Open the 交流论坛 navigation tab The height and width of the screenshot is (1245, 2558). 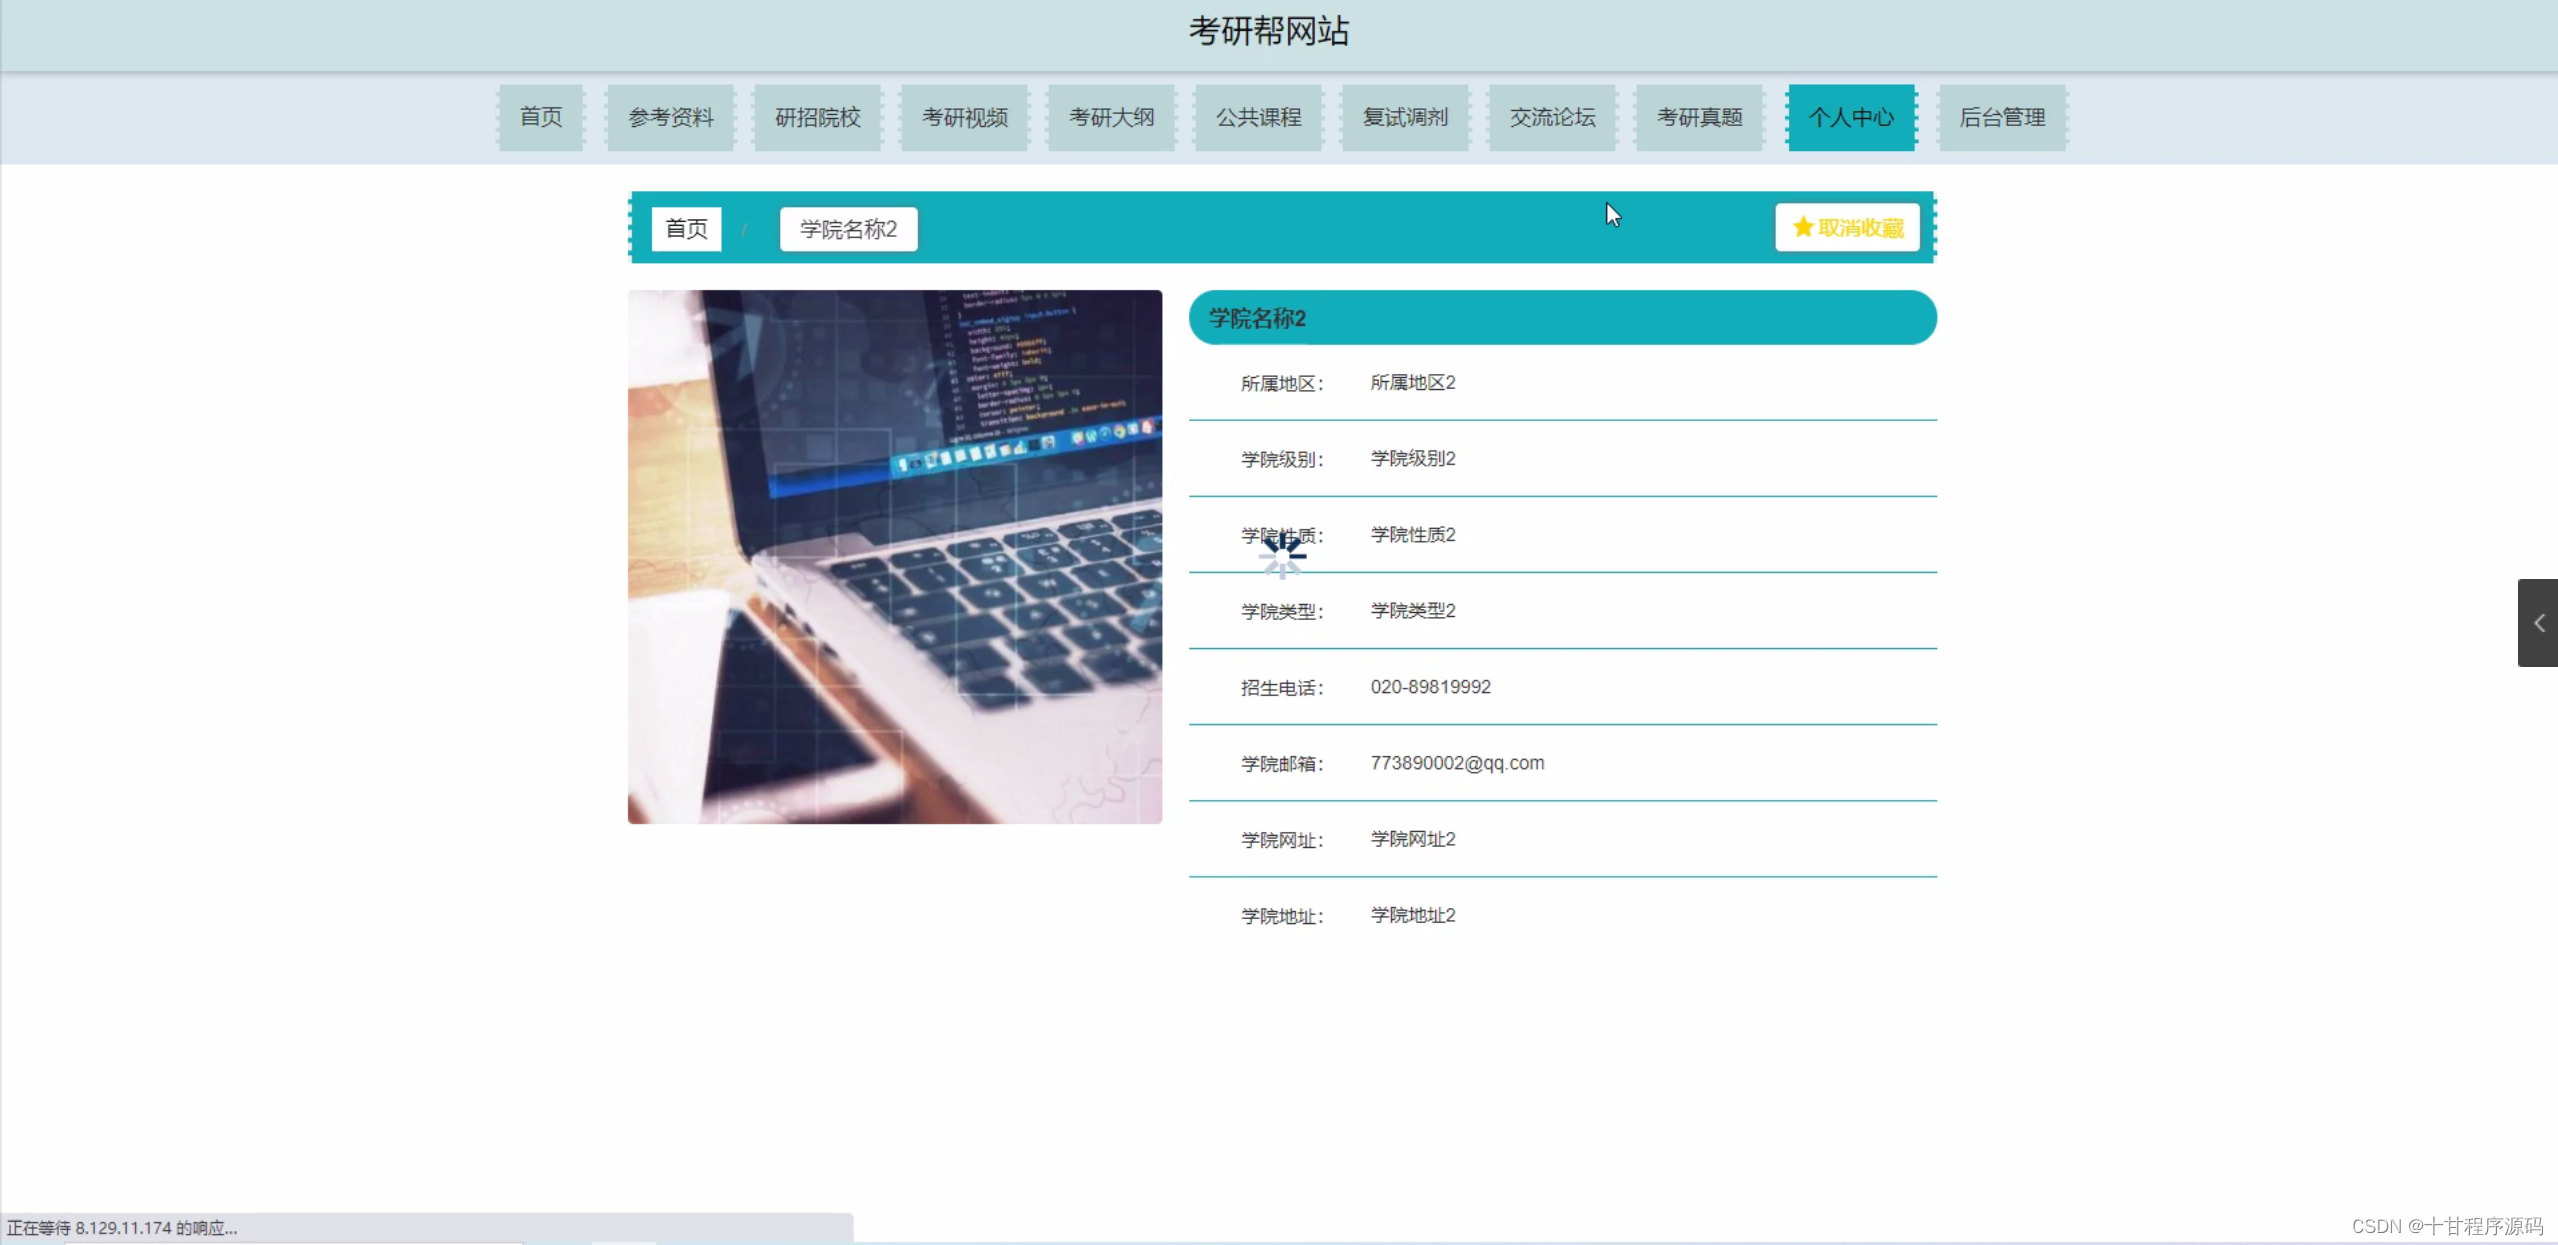click(x=1551, y=117)
